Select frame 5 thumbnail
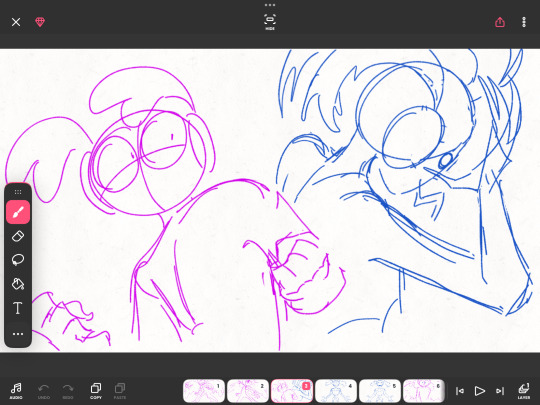The width and height of the screenshot is (540, 405). (380, 391)
